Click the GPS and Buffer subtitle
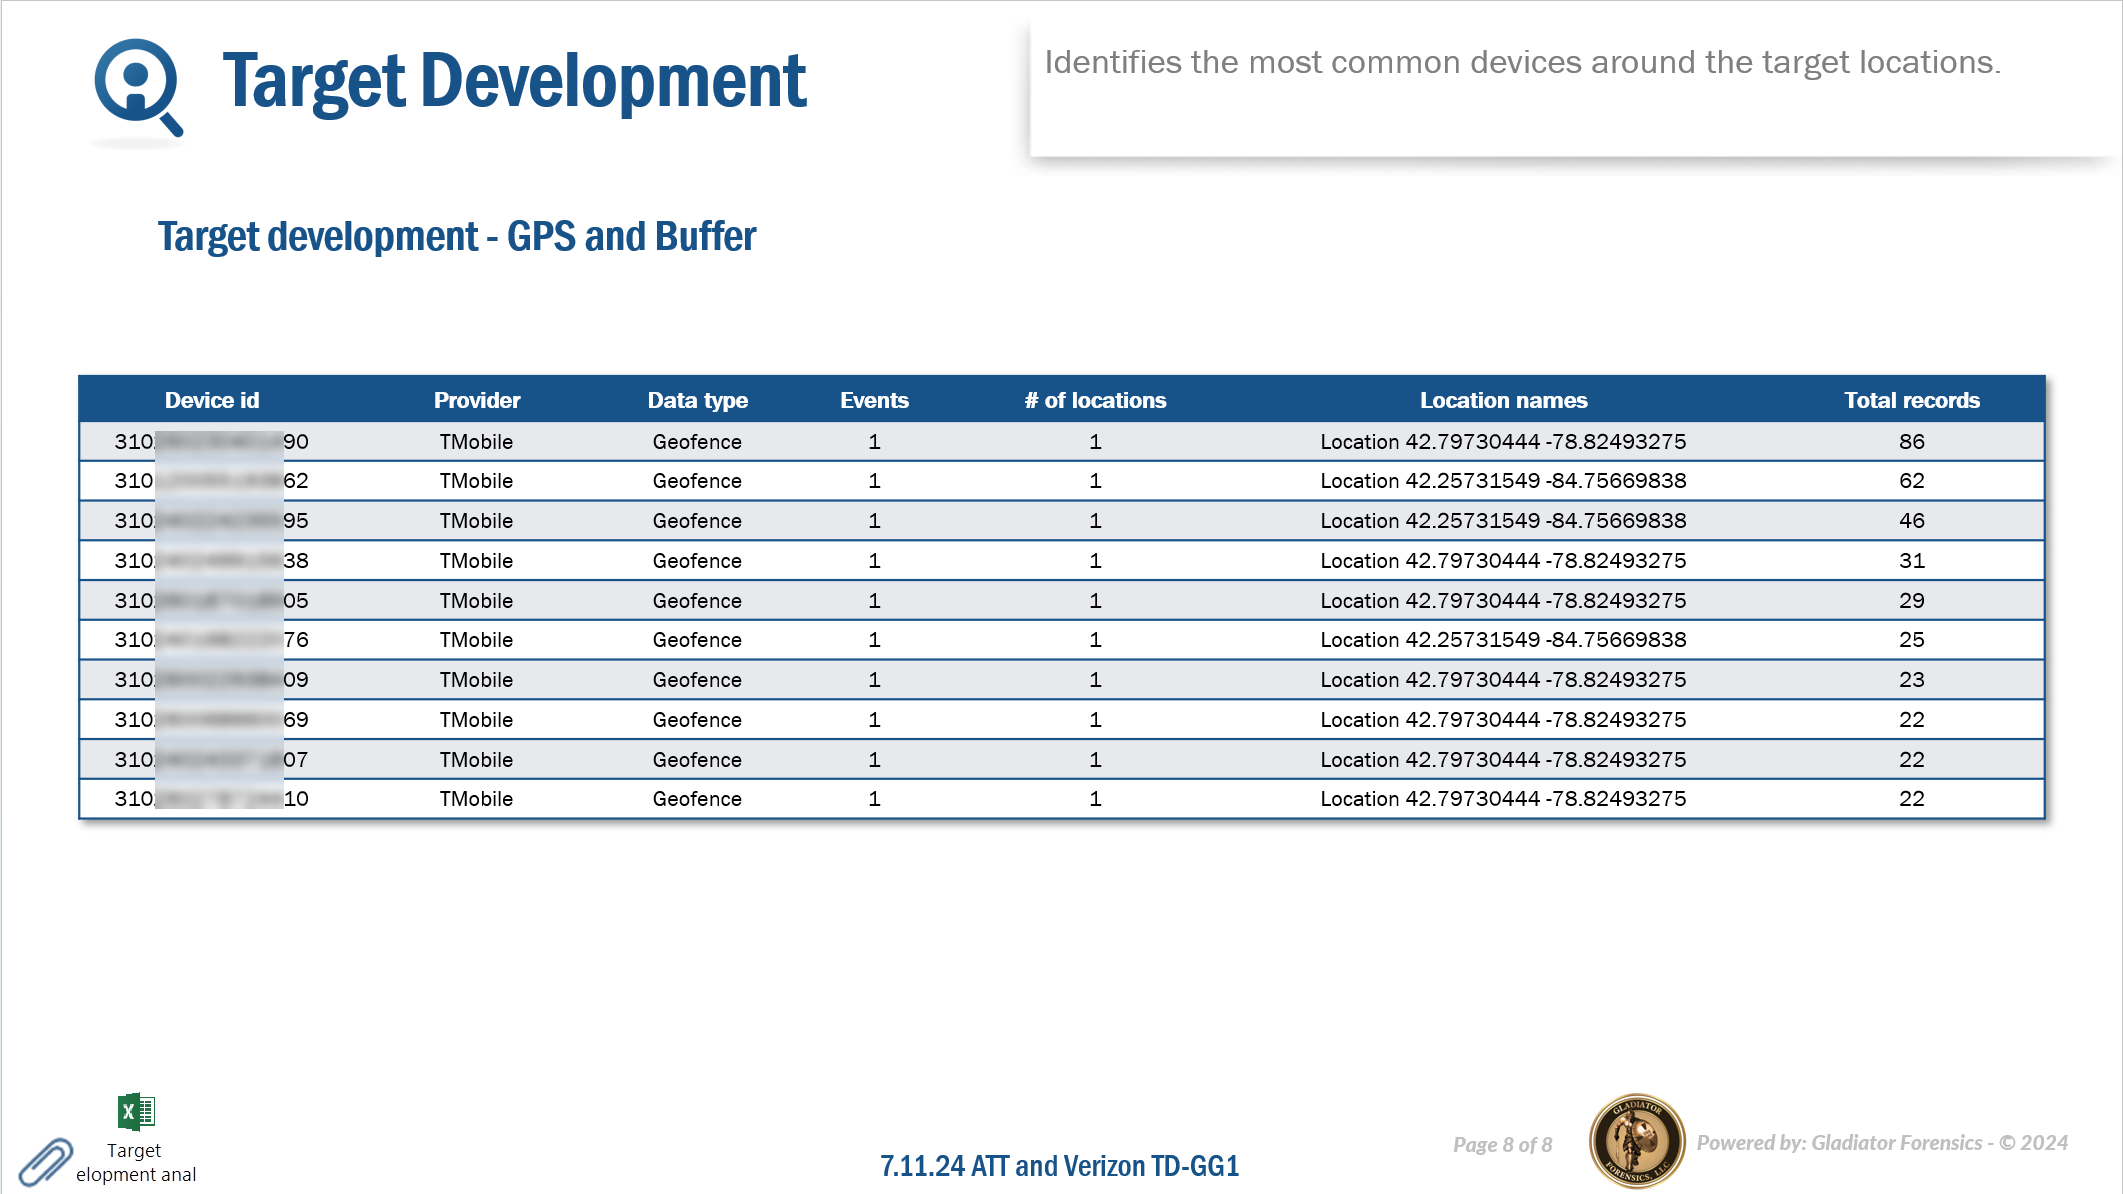This screenshot has height=1194, width=2123. click(x=457, y=237)
